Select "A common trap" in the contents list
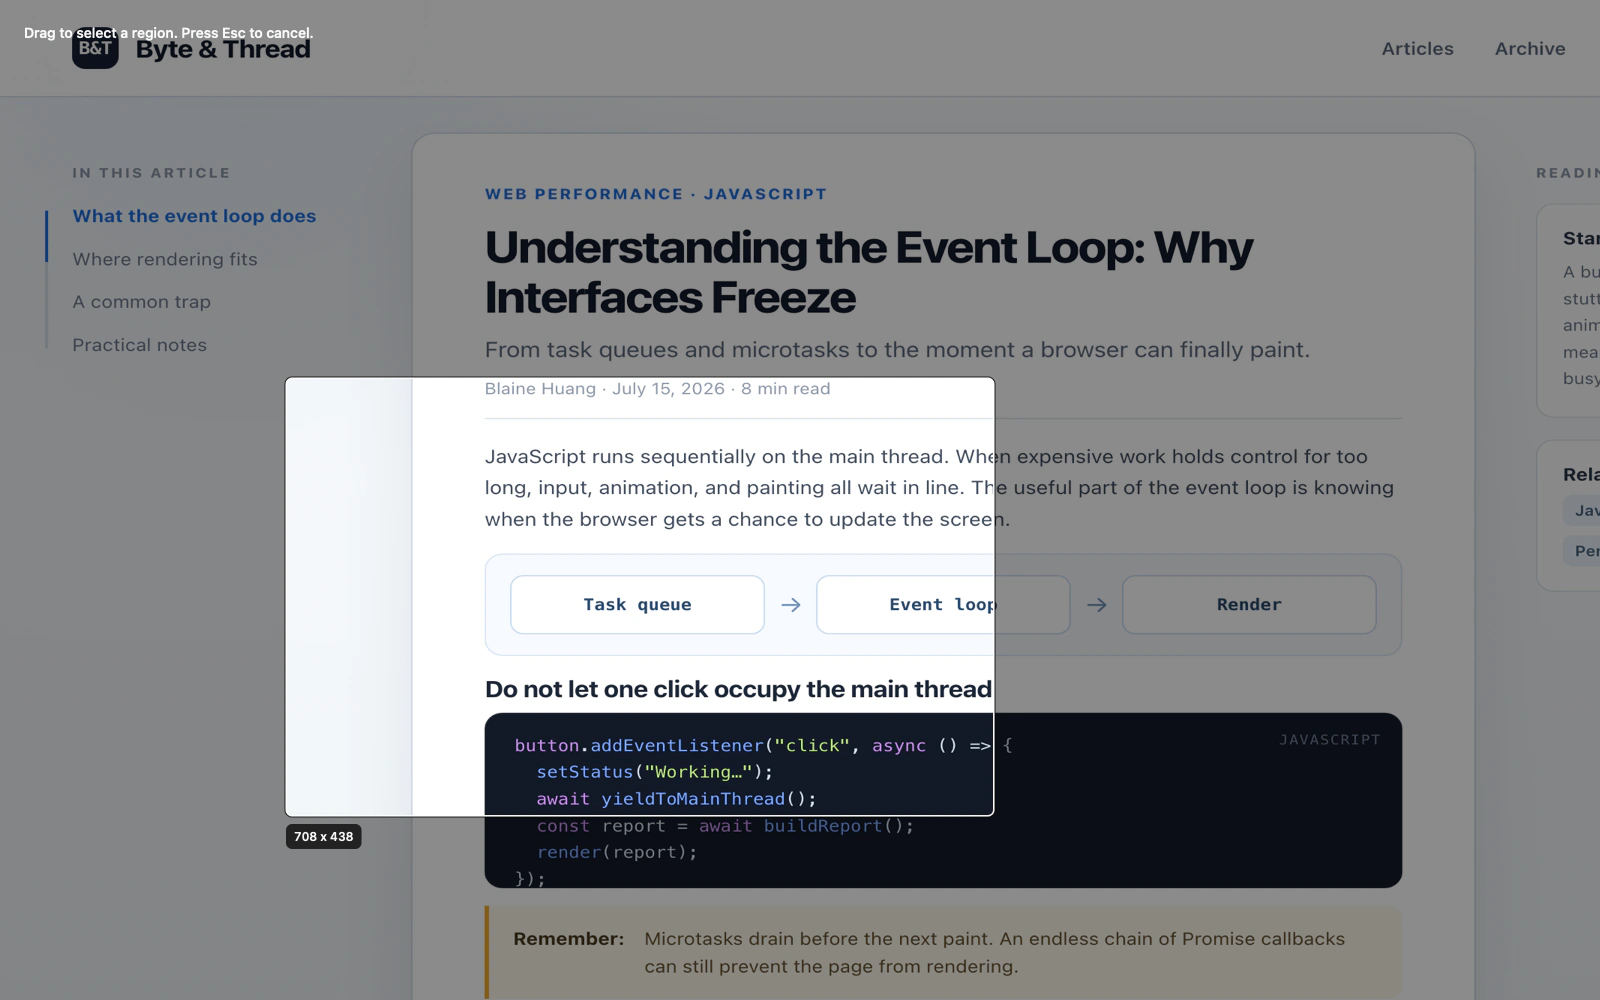This screenshot has width=1600, height=1000. pos(141,302)
